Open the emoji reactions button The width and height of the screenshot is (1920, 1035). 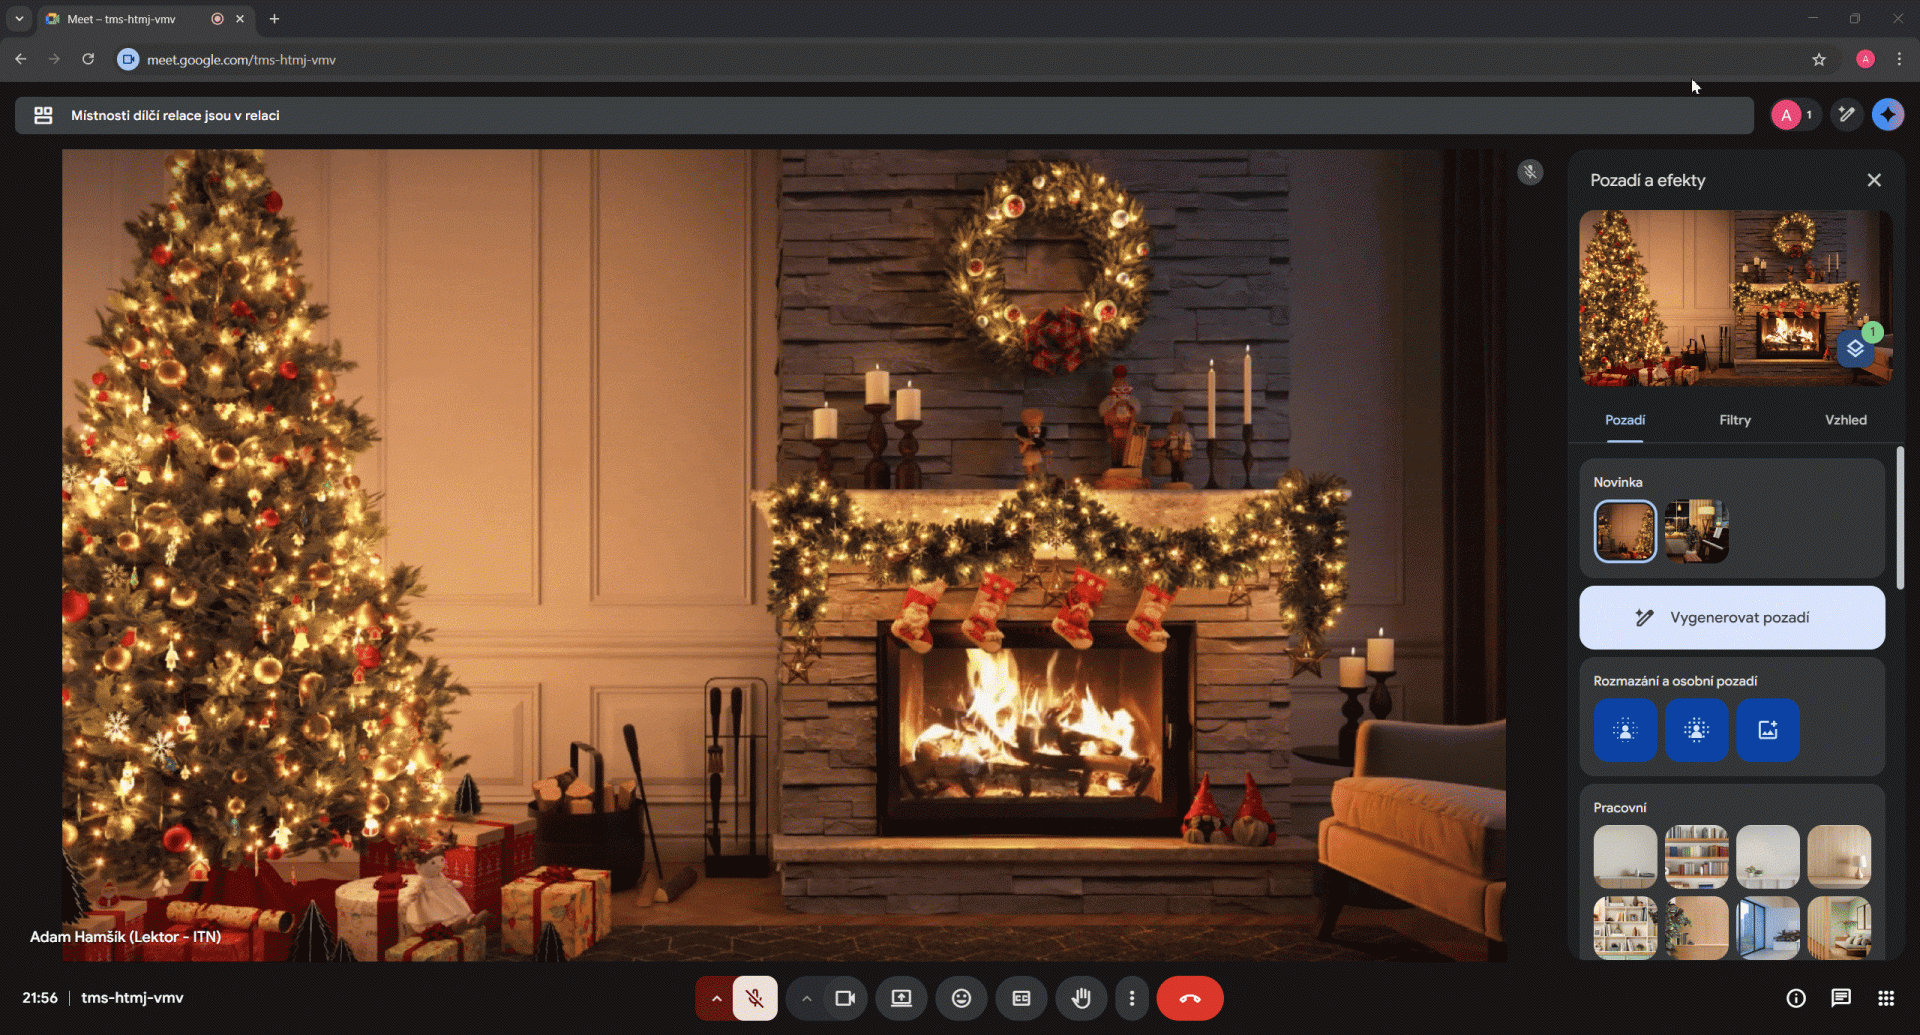[x=961, y=998]
